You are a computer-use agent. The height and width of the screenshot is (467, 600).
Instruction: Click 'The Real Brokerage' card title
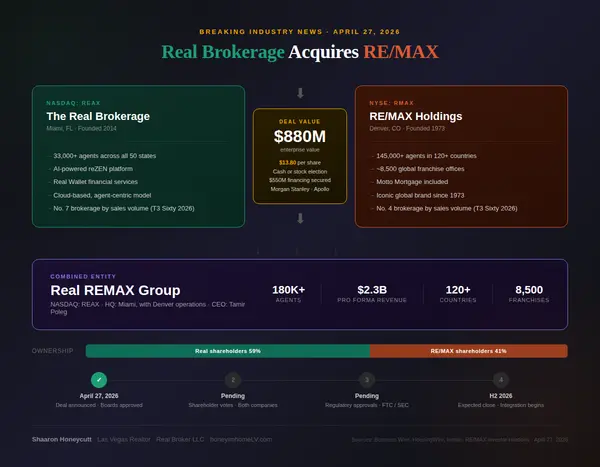click(98, 116)
